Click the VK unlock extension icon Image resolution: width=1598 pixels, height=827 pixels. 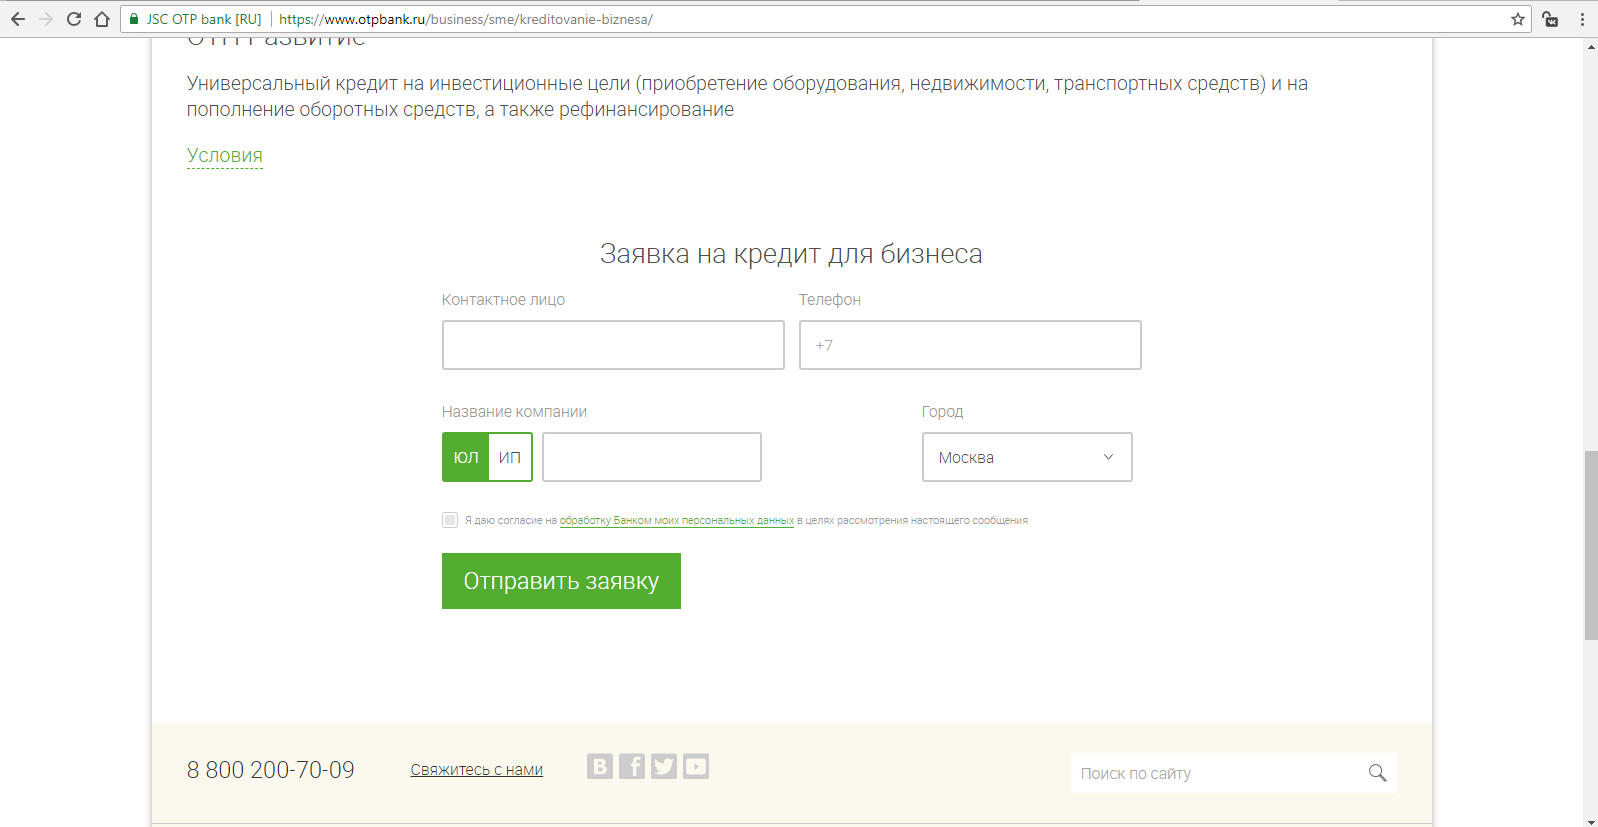pos(1550,19)
